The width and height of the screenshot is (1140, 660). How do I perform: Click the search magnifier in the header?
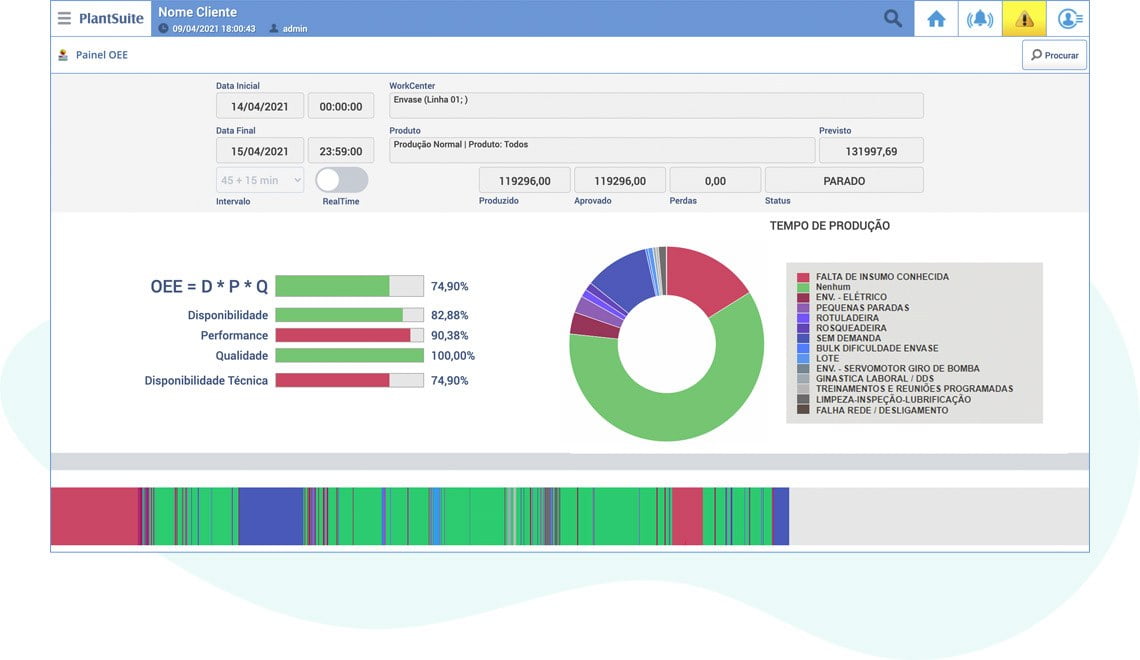tap(893, 18)
